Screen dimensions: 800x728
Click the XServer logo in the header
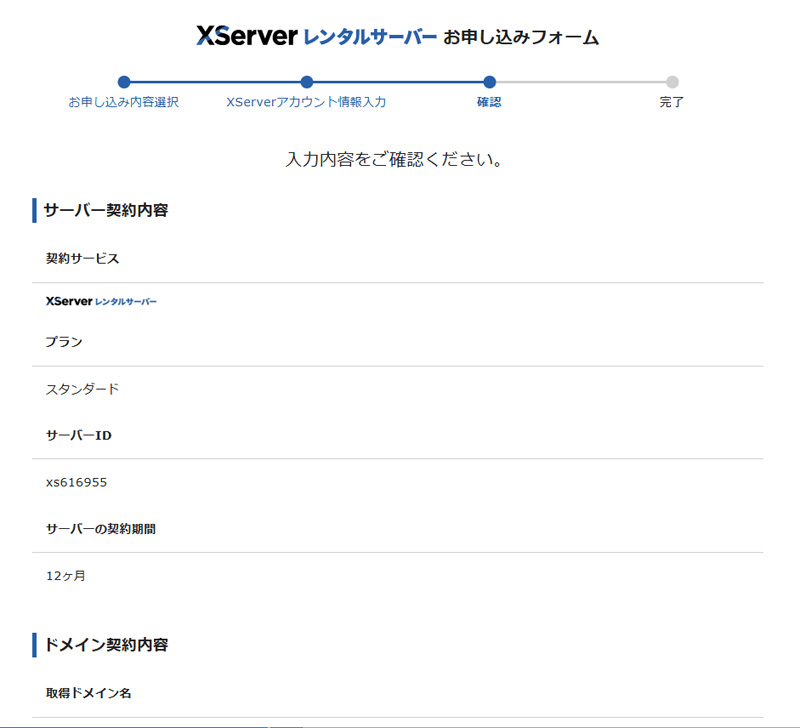click(x=247, y=33)
